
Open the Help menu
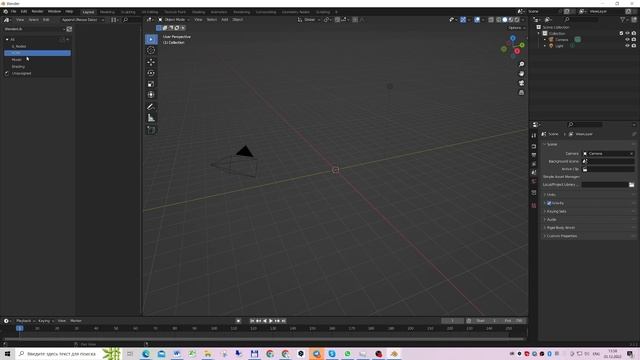69,11
